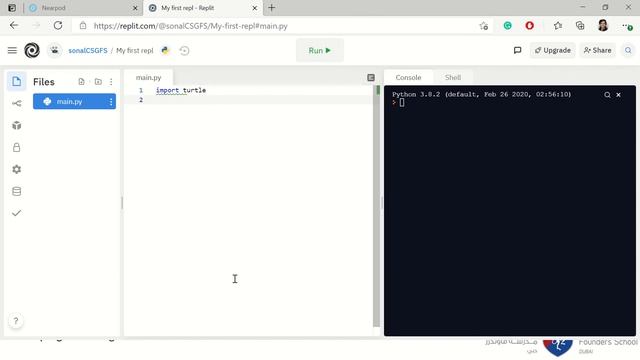The height and width of the screenshot is (360, 640).
Task: Click the Opera red extension icon
Action: pos(529,26)
